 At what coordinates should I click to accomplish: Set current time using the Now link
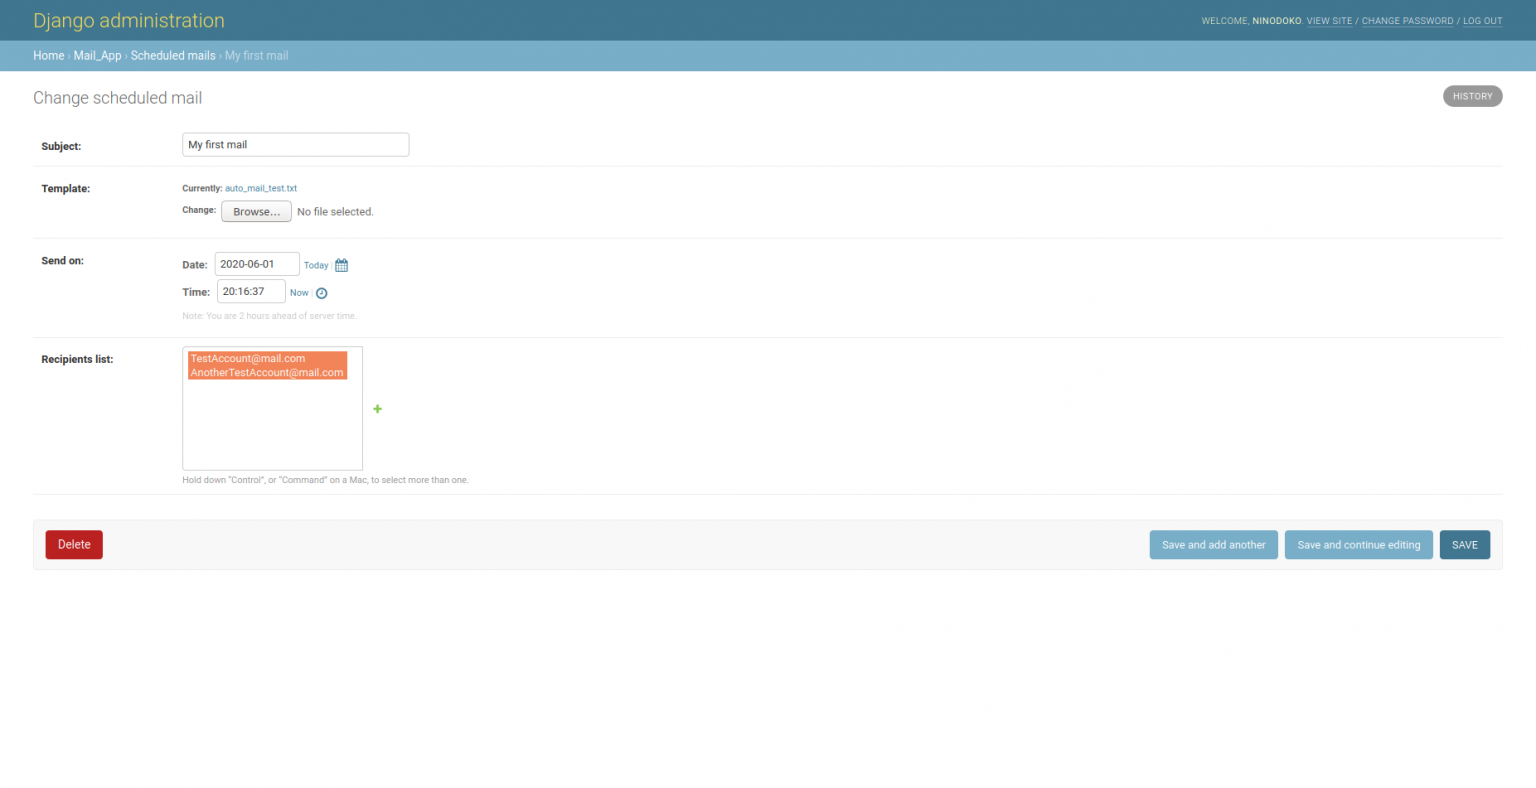pyautogui.click(x=298, y=292)
